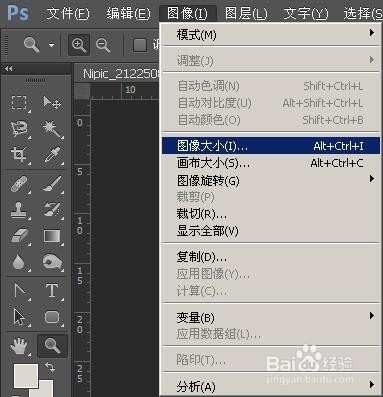Image resolution: width=383 pixels, height=397 pixels.
Task: Click the foreground color swatch
Action: pyautogui.click(x=26, y=376)
